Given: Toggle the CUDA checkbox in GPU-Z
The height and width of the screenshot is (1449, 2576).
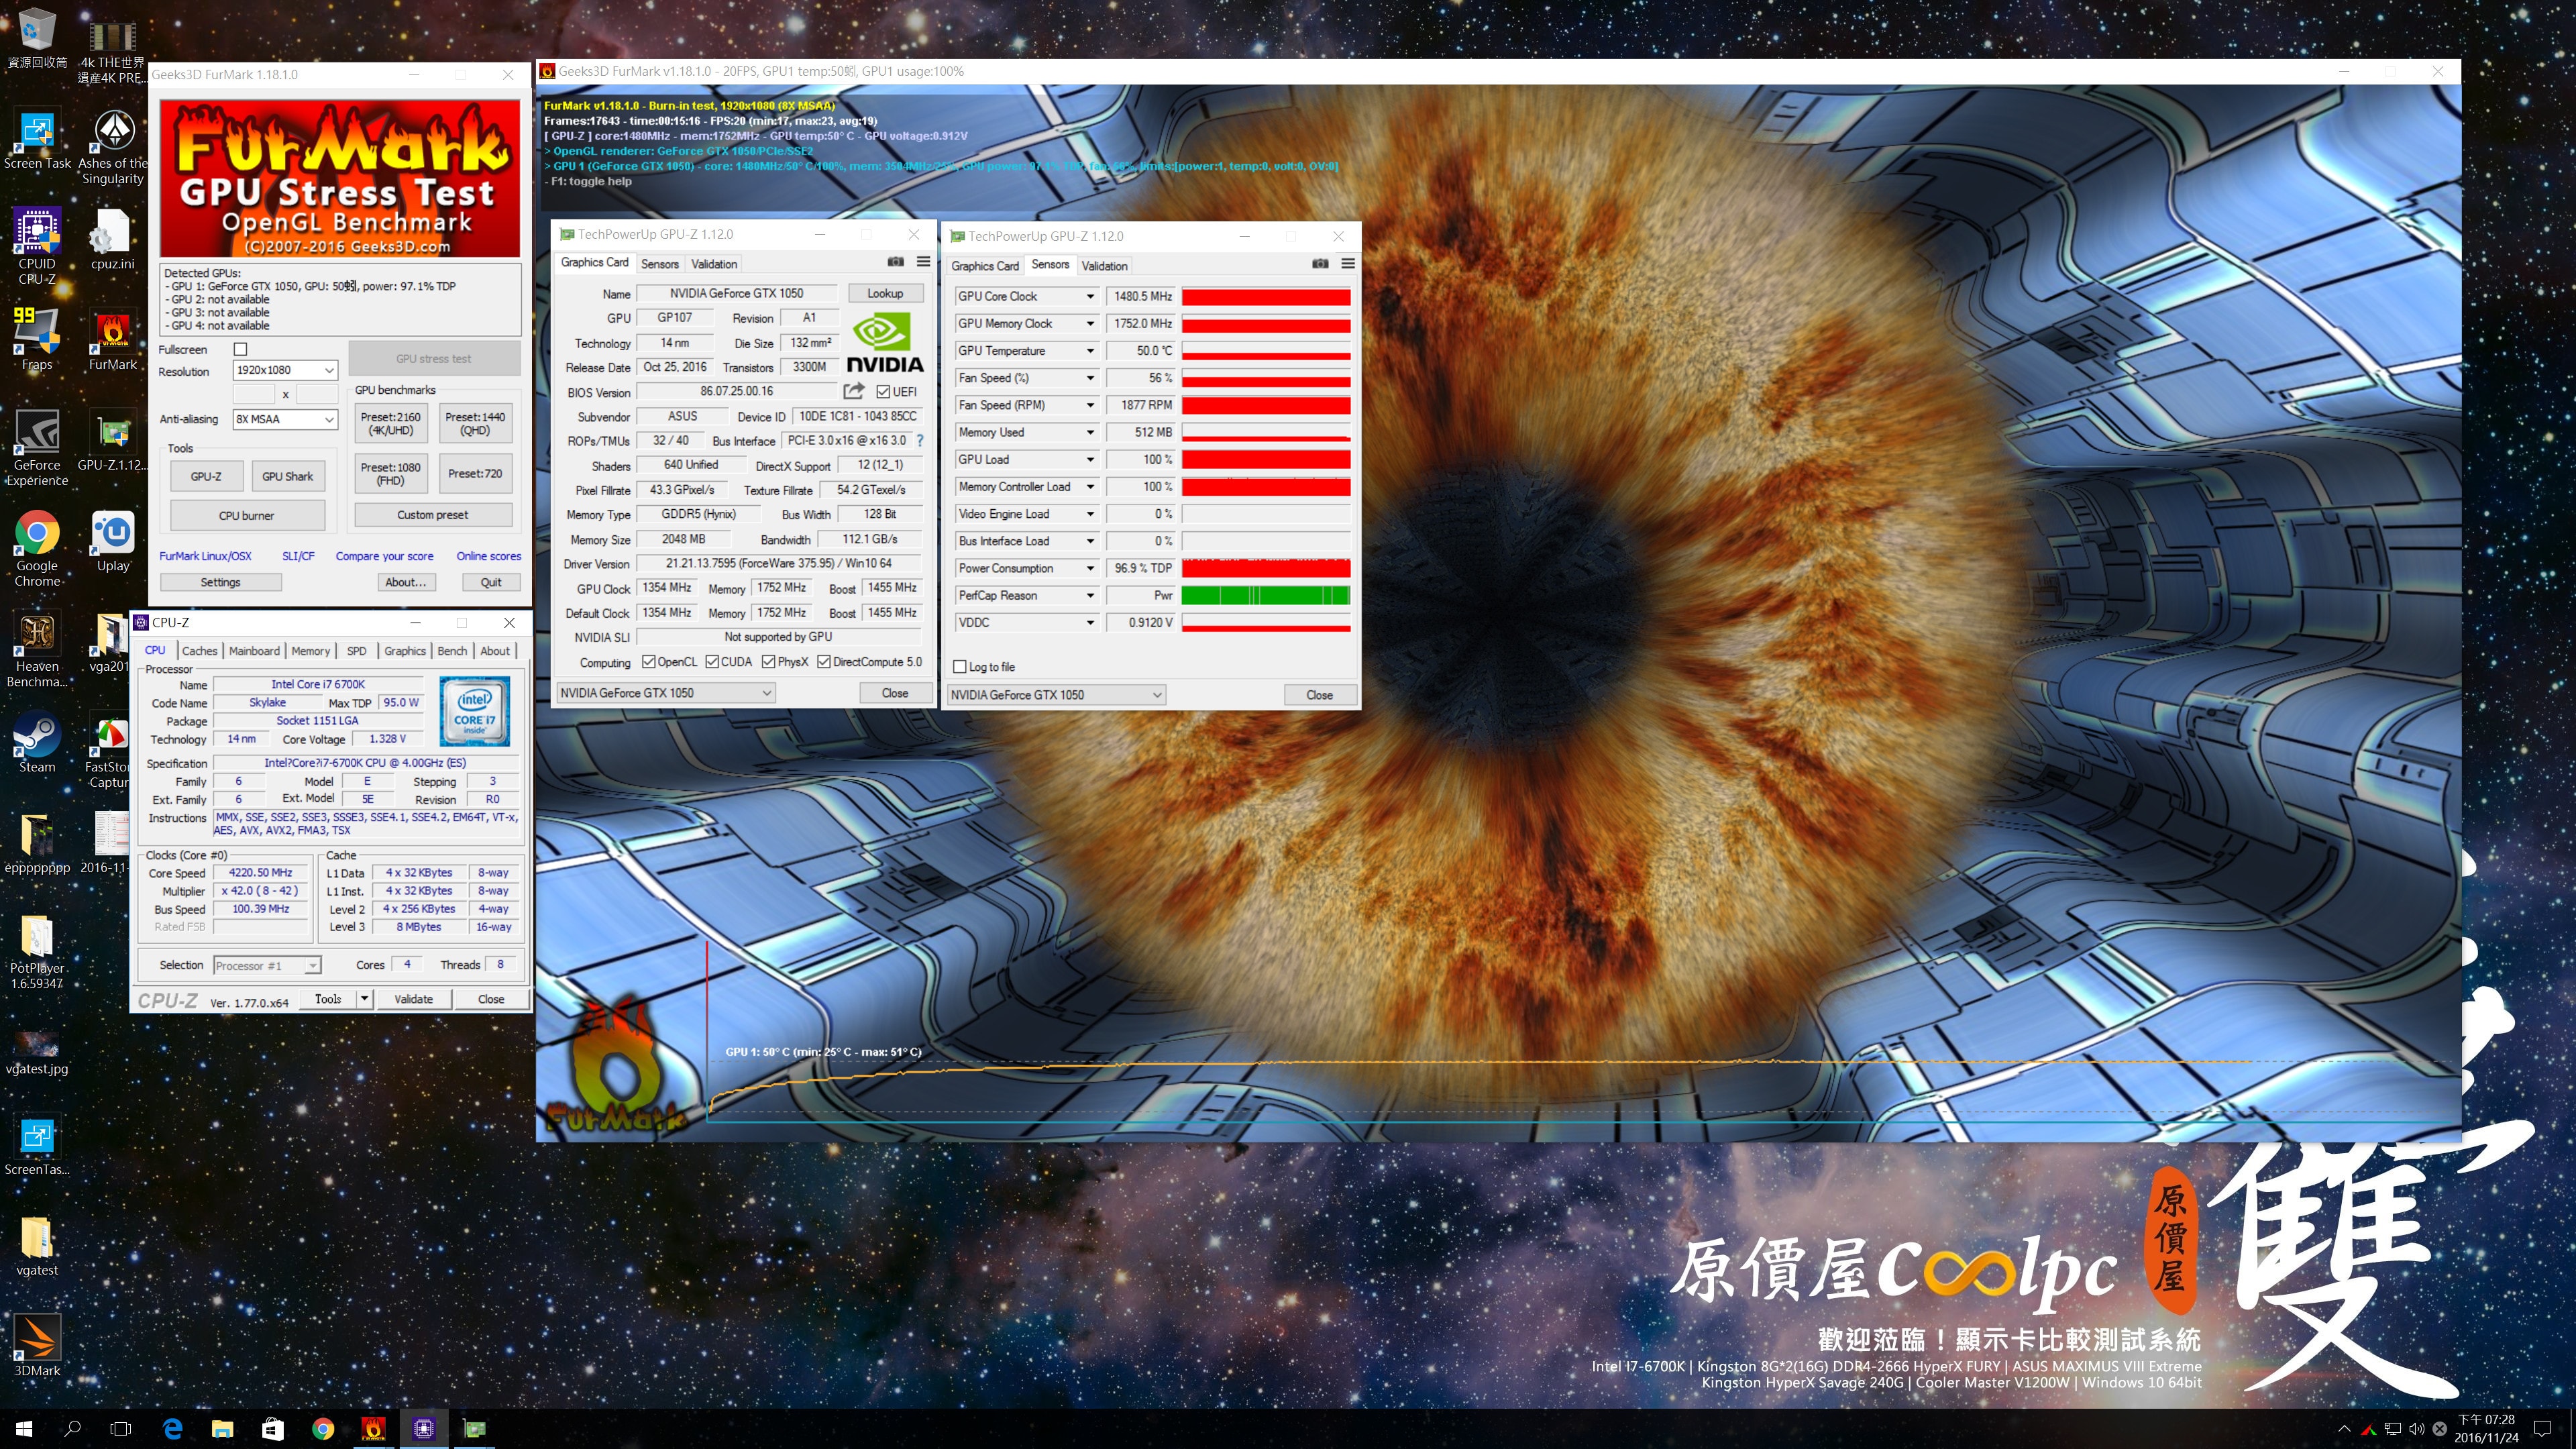Looking at the screenshot, I should pos(712,662).
